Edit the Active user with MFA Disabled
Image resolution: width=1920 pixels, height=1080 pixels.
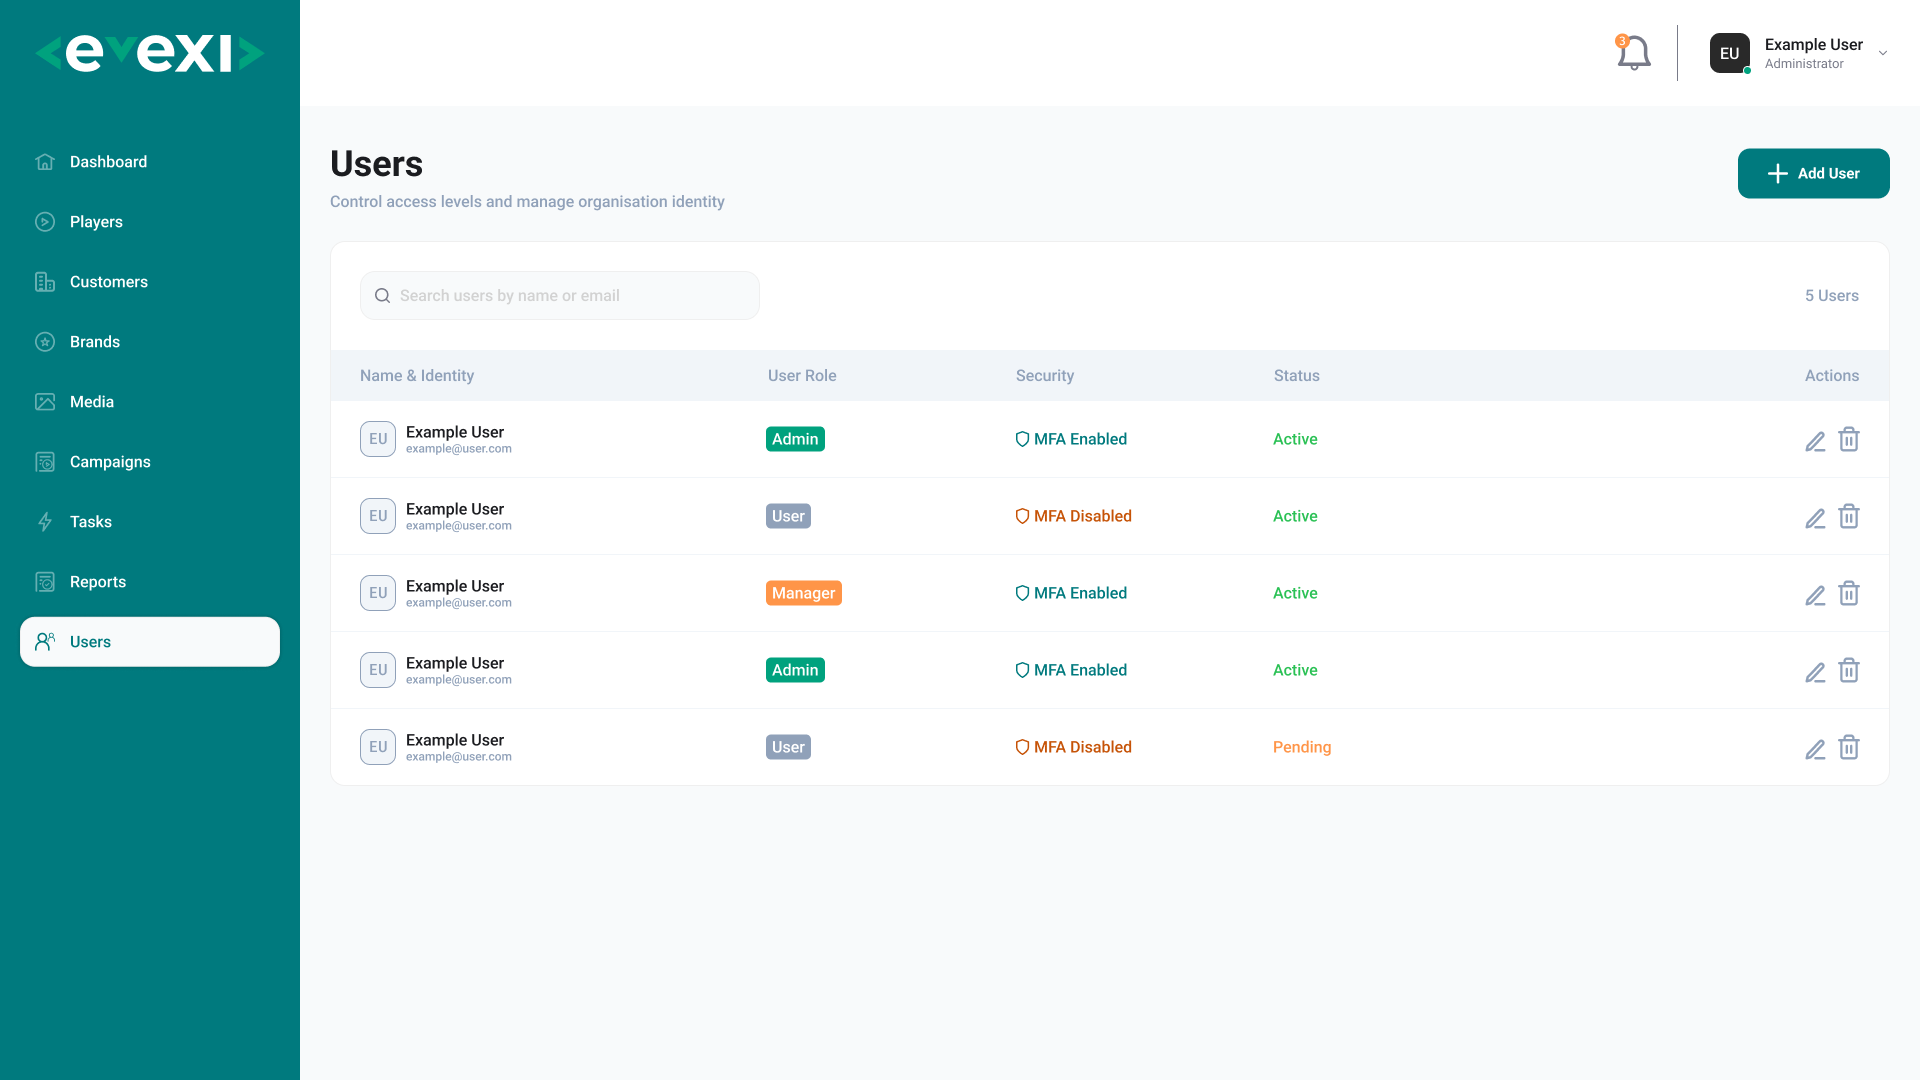(1815, 518)
